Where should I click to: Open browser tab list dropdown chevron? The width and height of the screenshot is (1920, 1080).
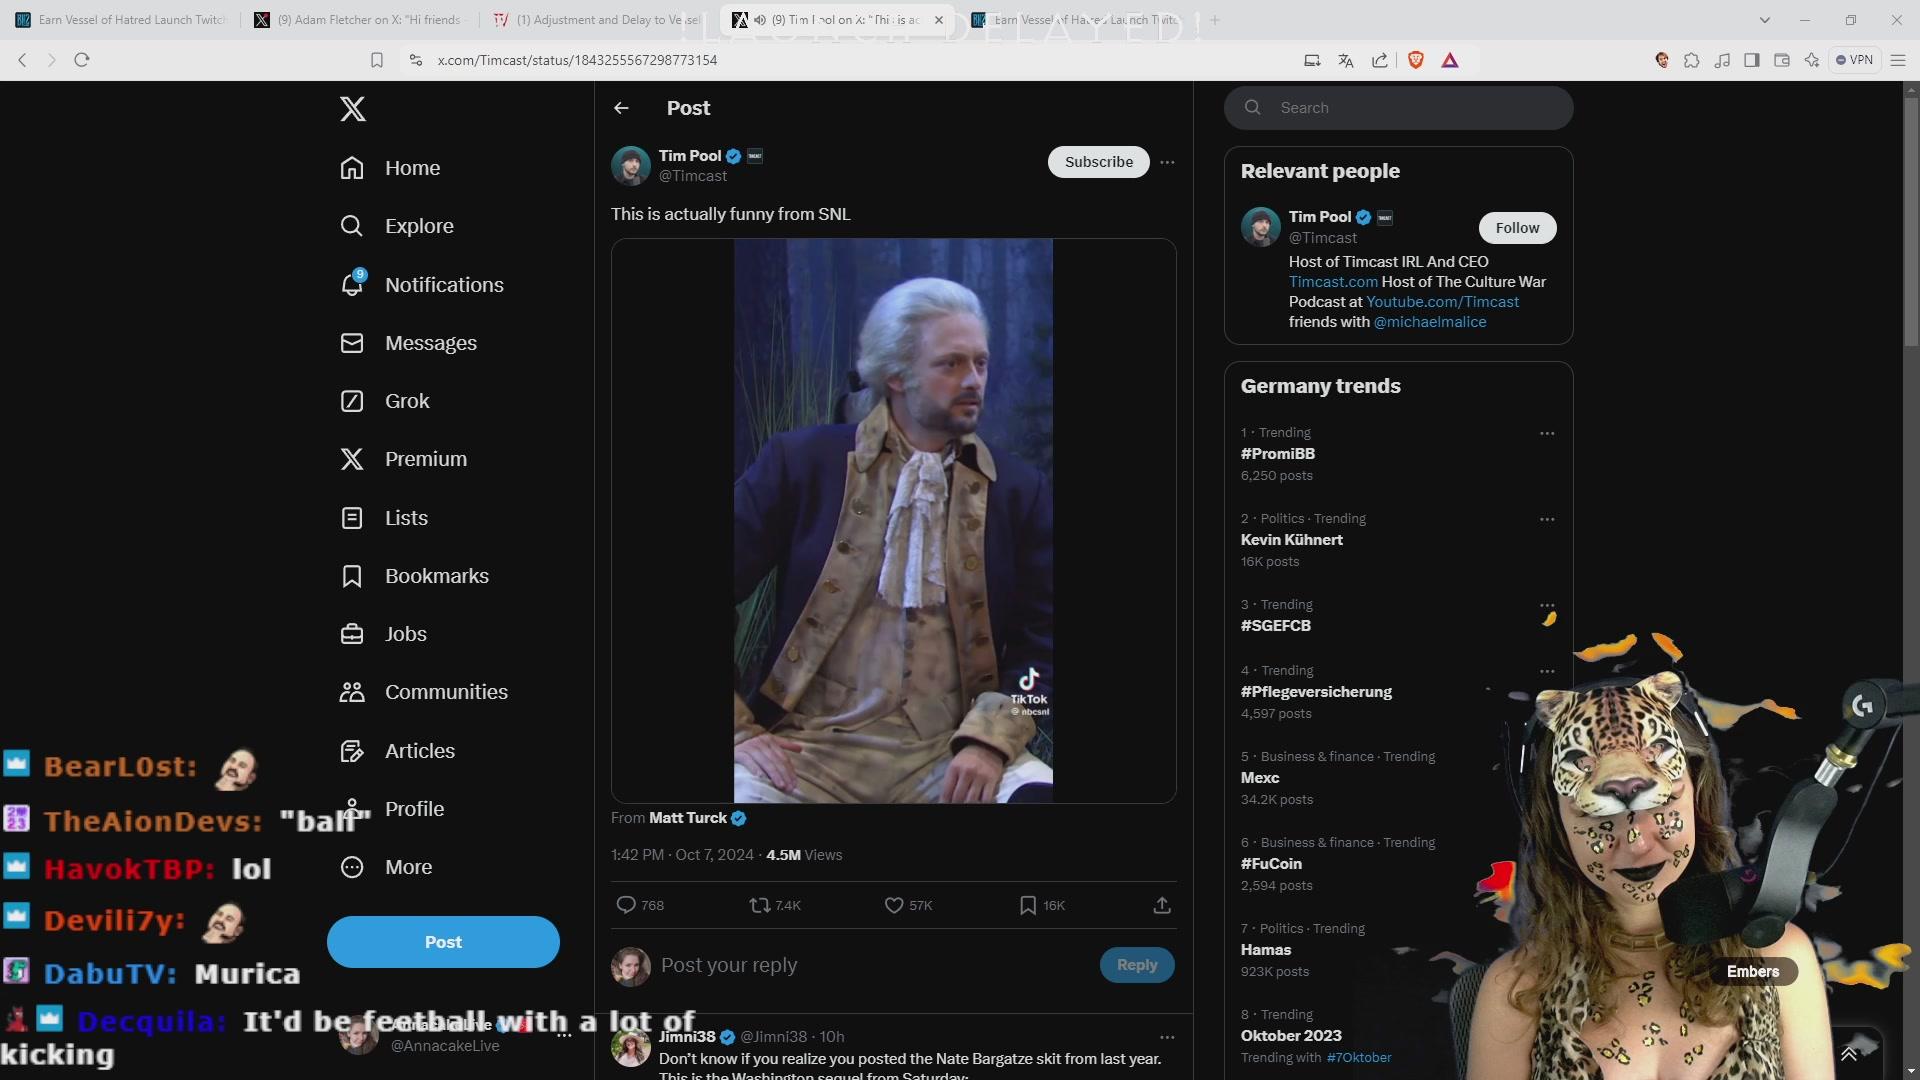1764,20
